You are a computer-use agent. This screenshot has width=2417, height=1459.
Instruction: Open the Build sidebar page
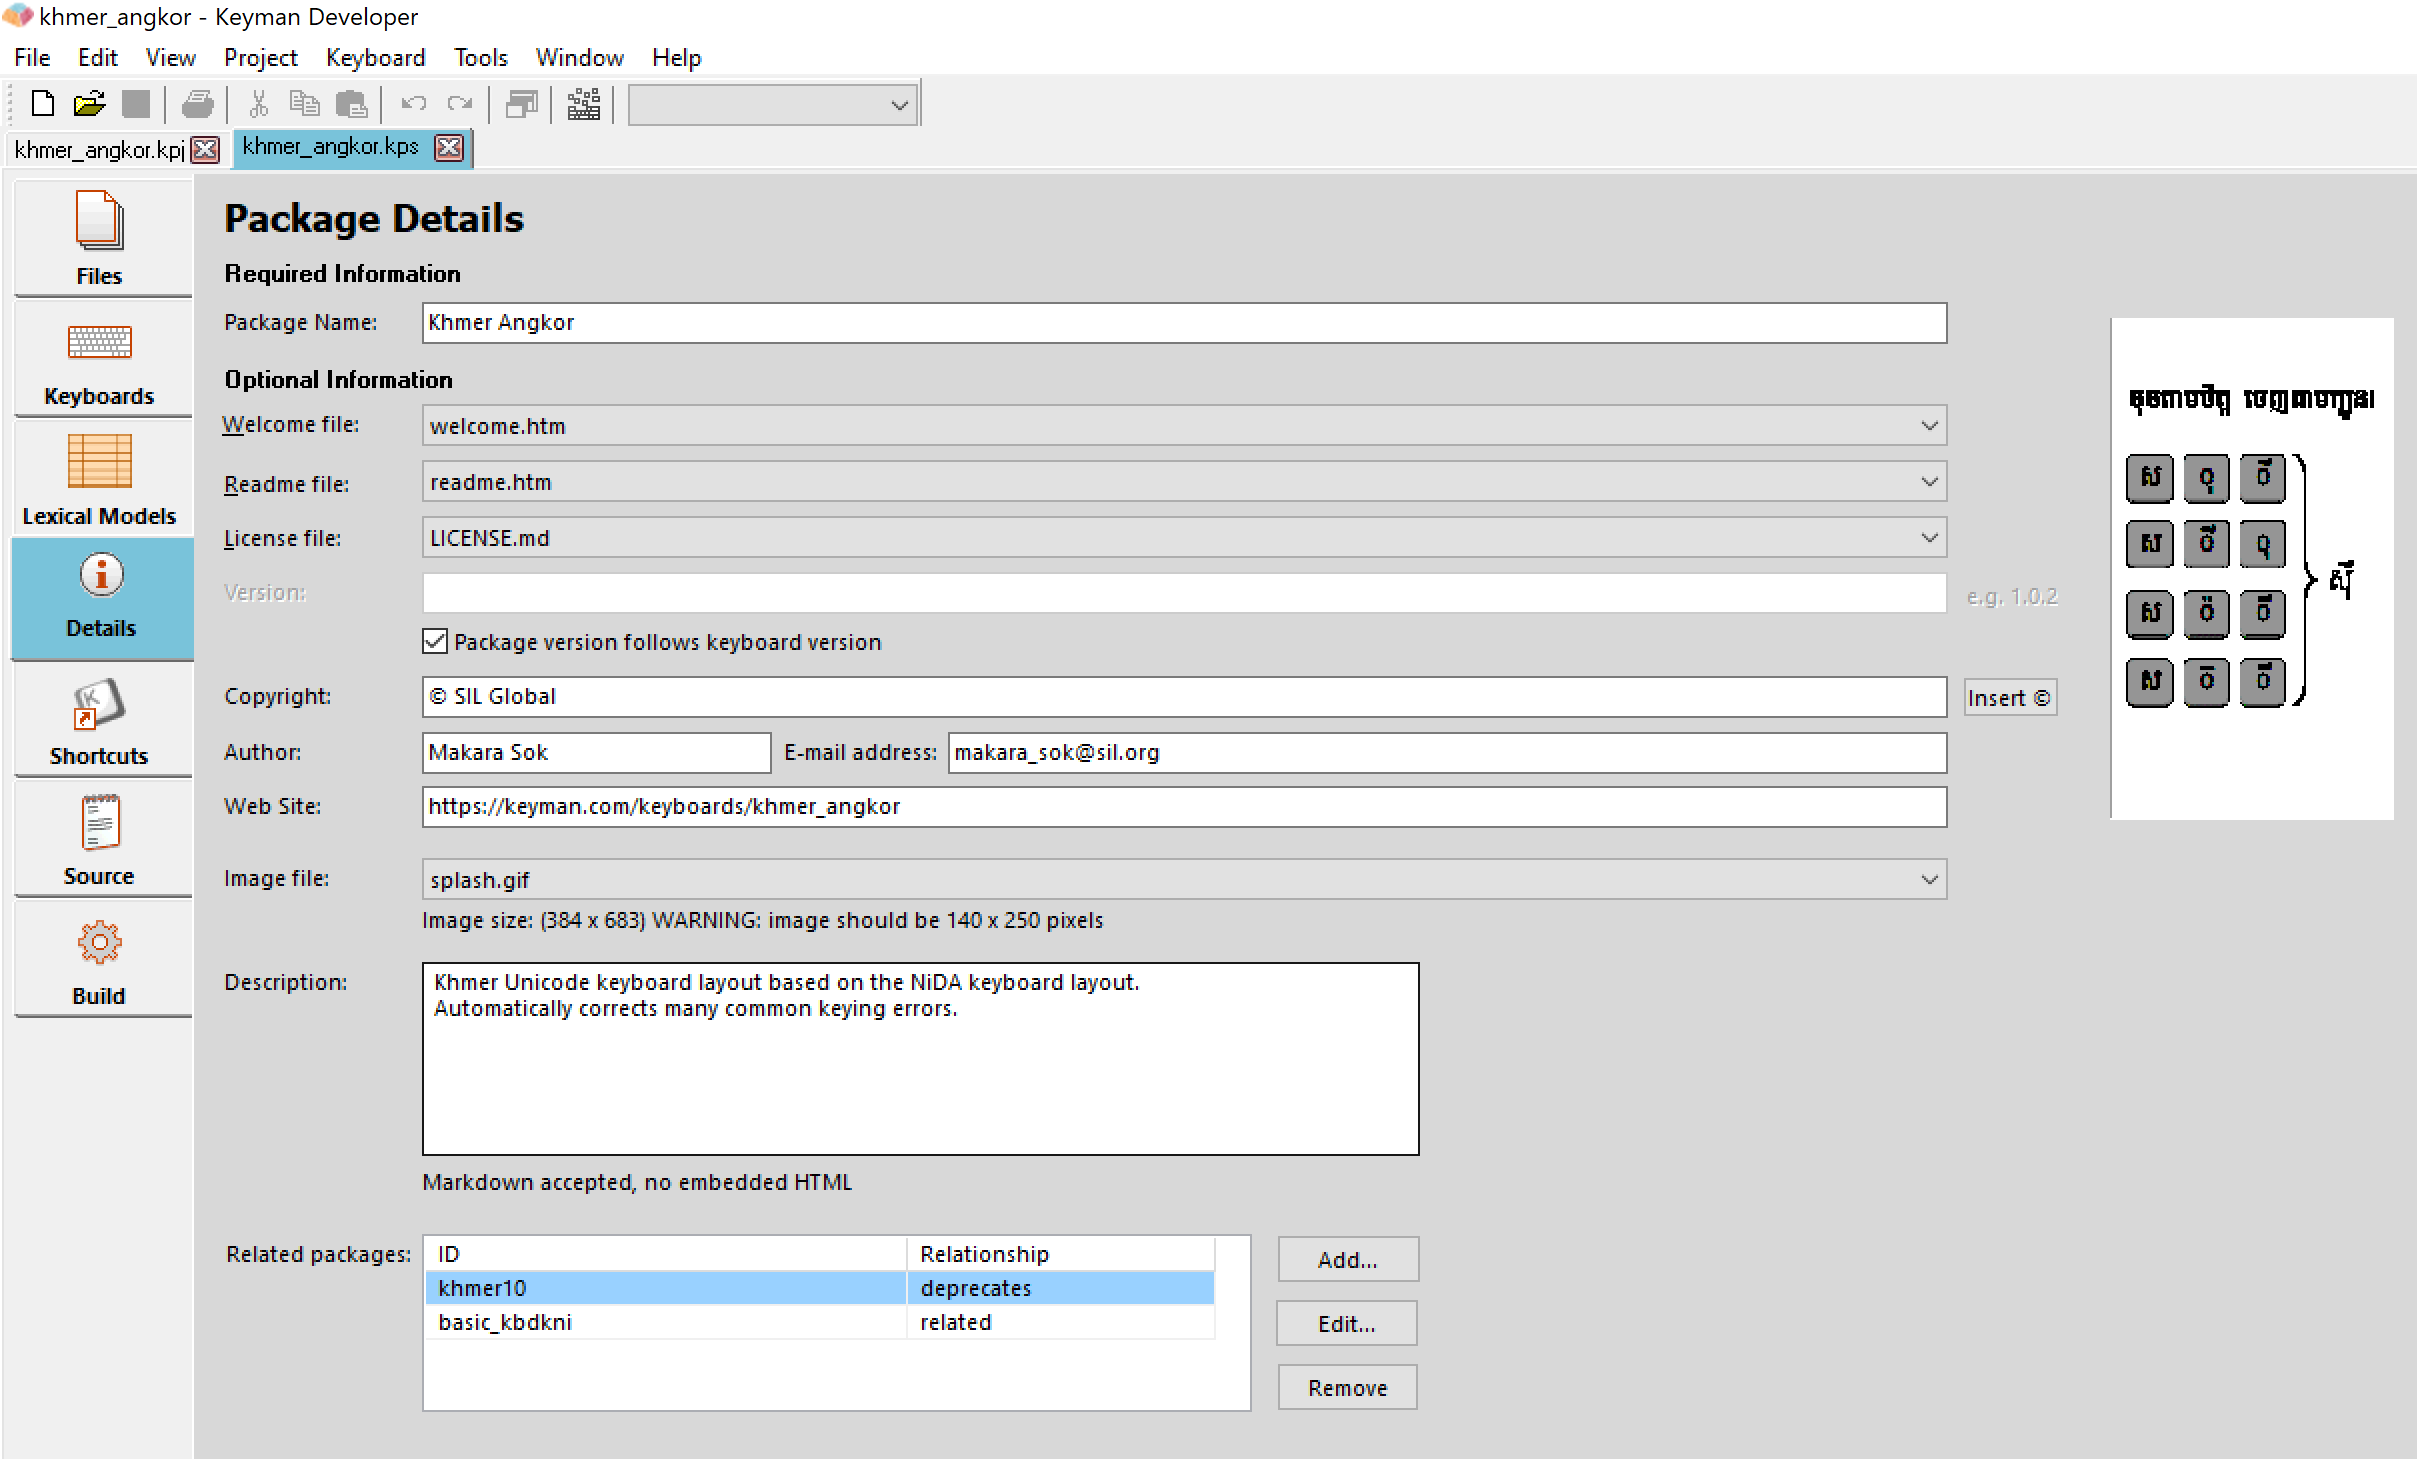[x=103, y=959]
